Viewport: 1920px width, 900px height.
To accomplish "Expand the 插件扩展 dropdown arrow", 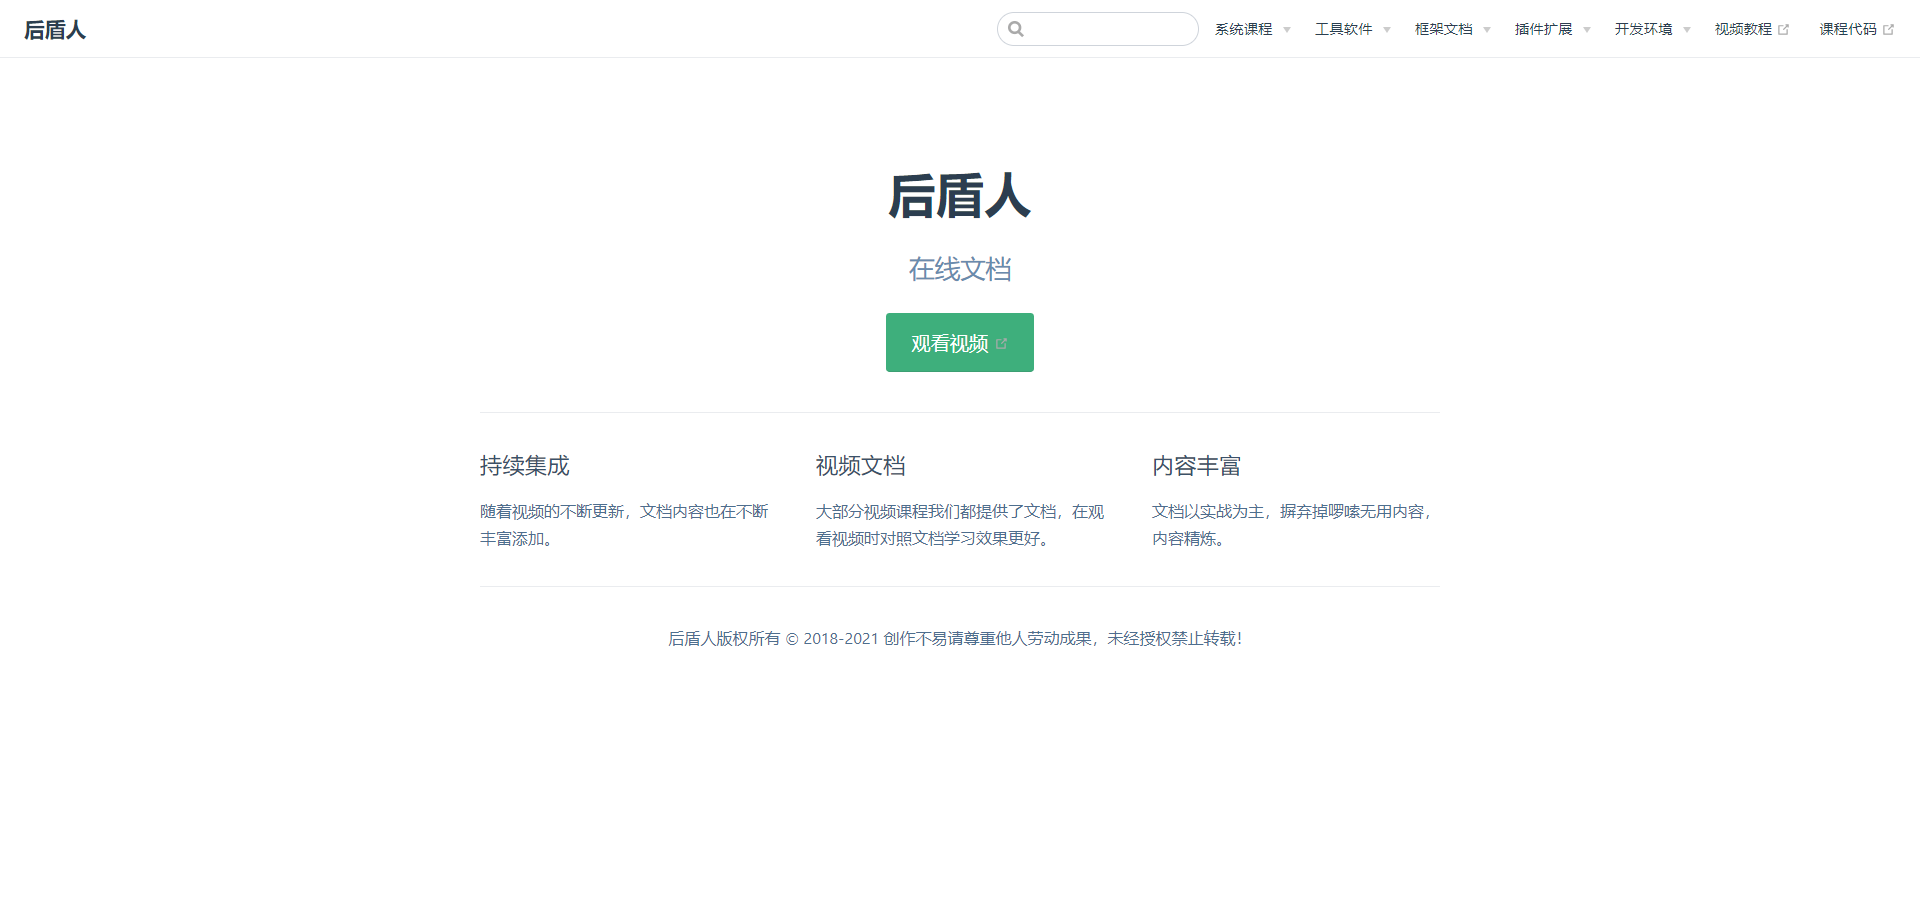I will [x=1587, y=30].
